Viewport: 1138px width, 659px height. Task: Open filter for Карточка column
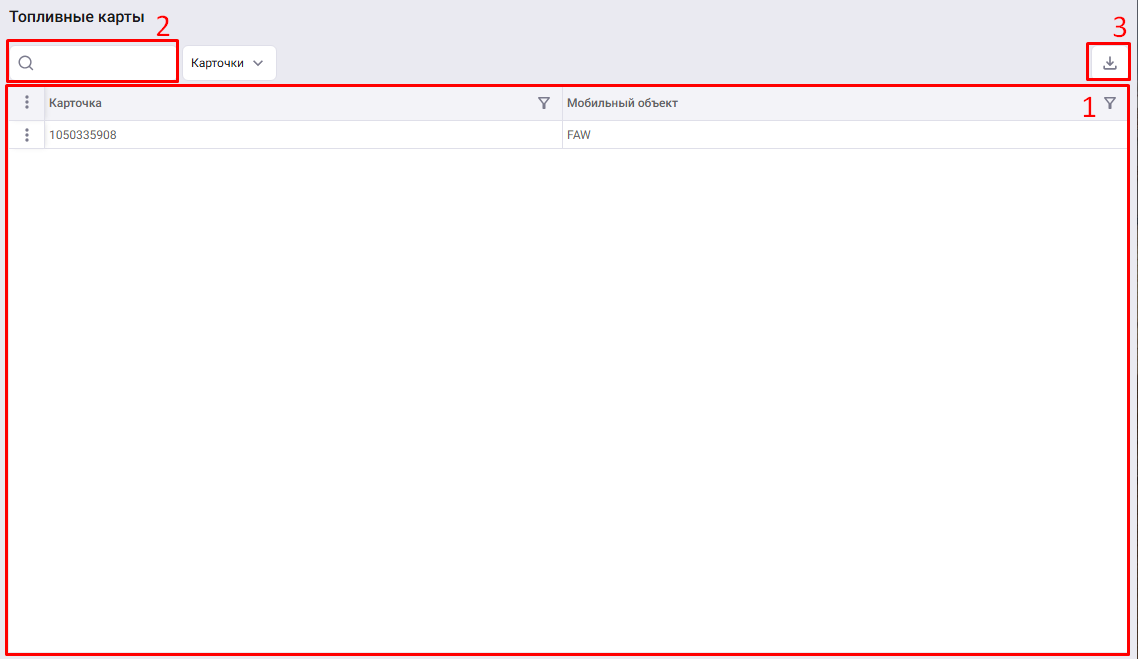(x=544, y=103)
